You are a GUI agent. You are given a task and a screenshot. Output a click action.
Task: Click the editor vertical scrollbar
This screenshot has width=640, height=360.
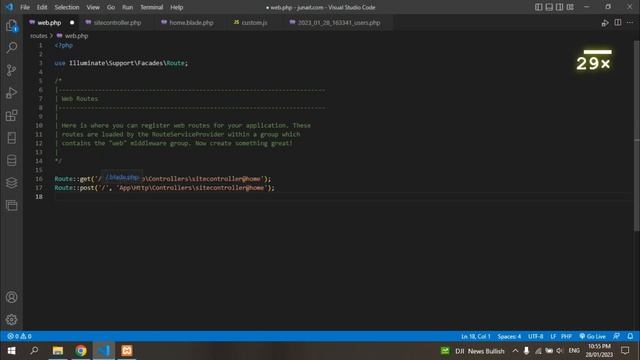[637, 136]
